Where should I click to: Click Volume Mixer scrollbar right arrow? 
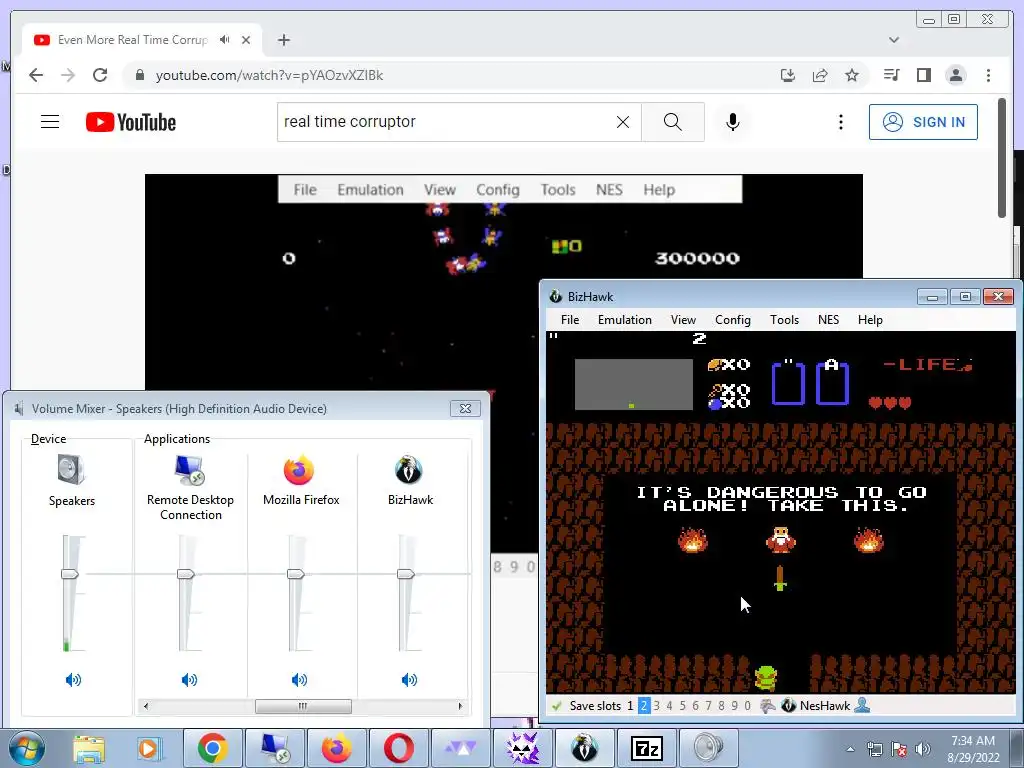(460, 706)
